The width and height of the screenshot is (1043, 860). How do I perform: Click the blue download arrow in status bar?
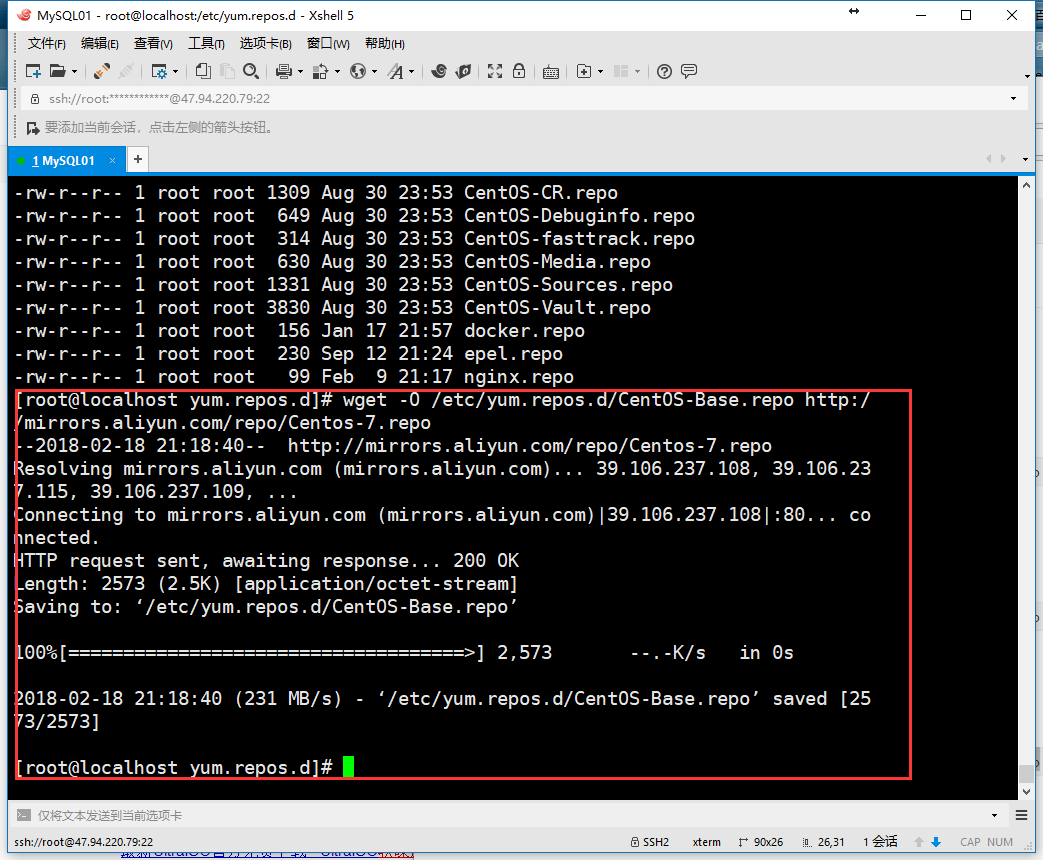pyautogui.click(x=936, y=842)
